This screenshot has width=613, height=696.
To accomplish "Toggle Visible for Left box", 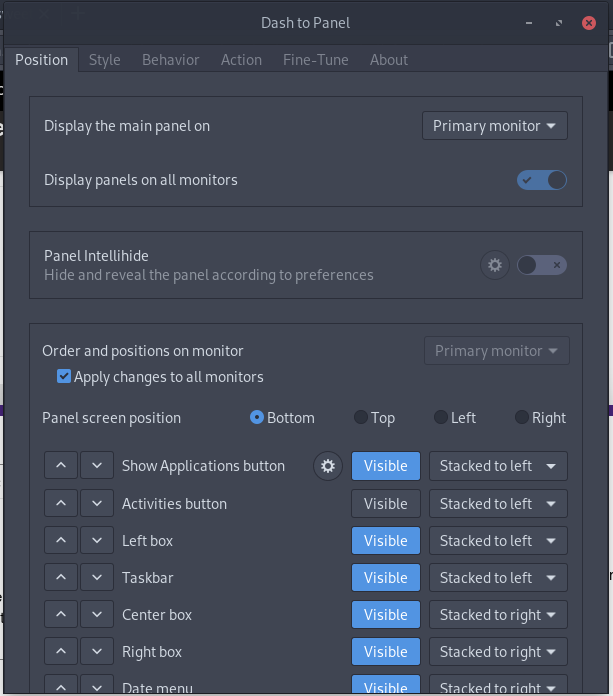I will coord(386,541).
